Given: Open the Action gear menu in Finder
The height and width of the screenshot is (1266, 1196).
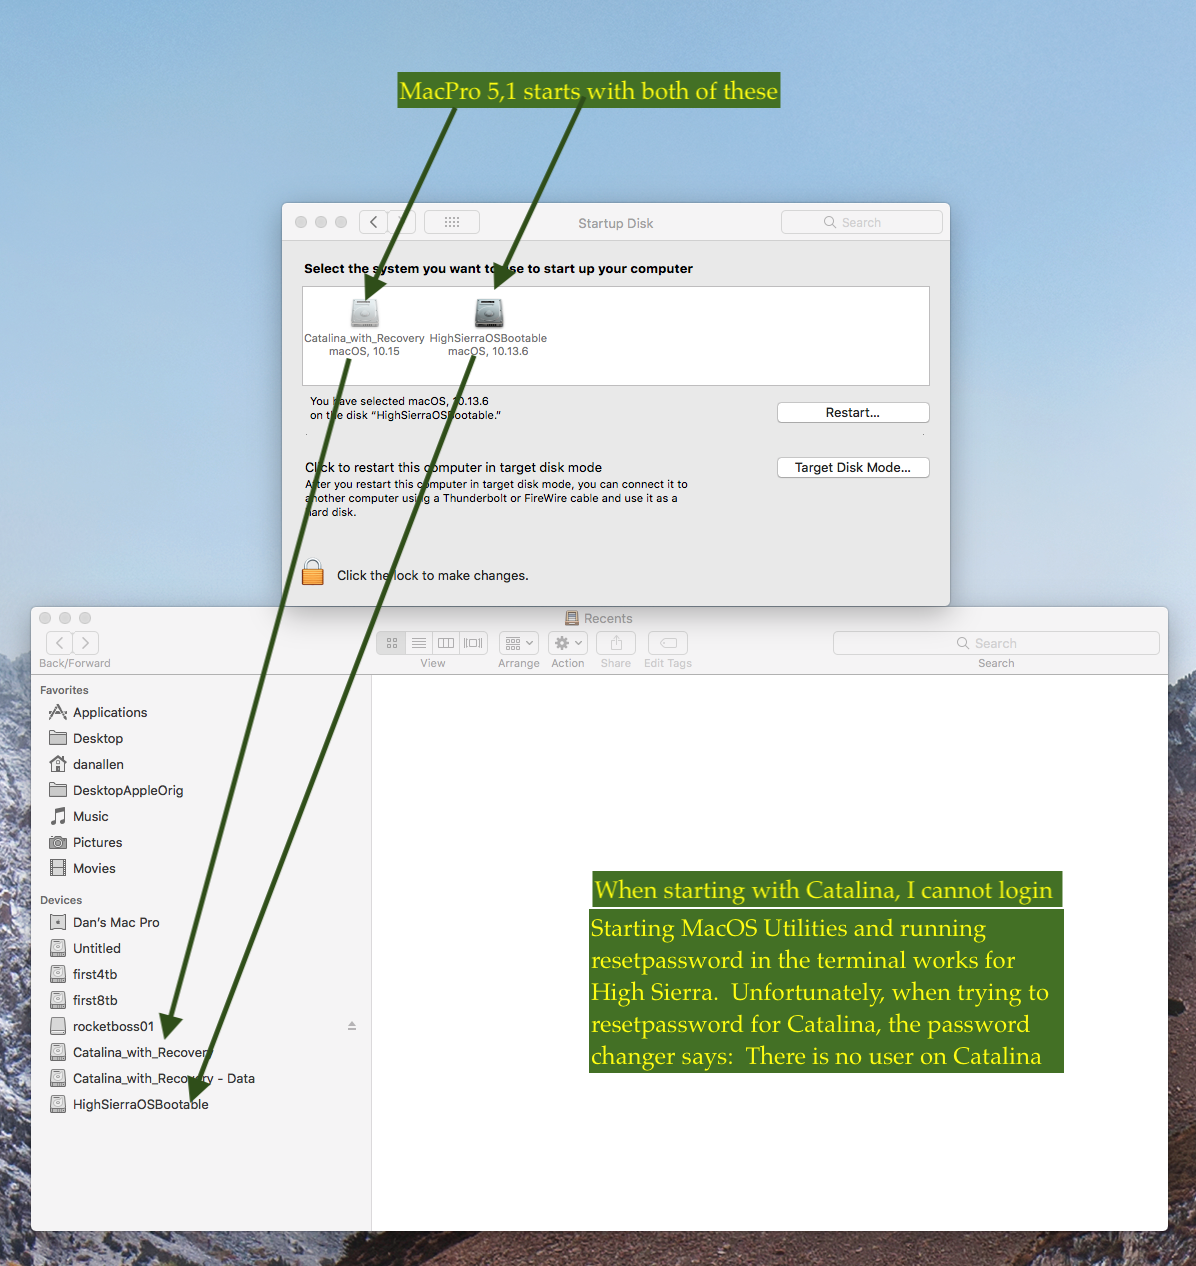Looking at the screenshot, I should pos(567,643).
